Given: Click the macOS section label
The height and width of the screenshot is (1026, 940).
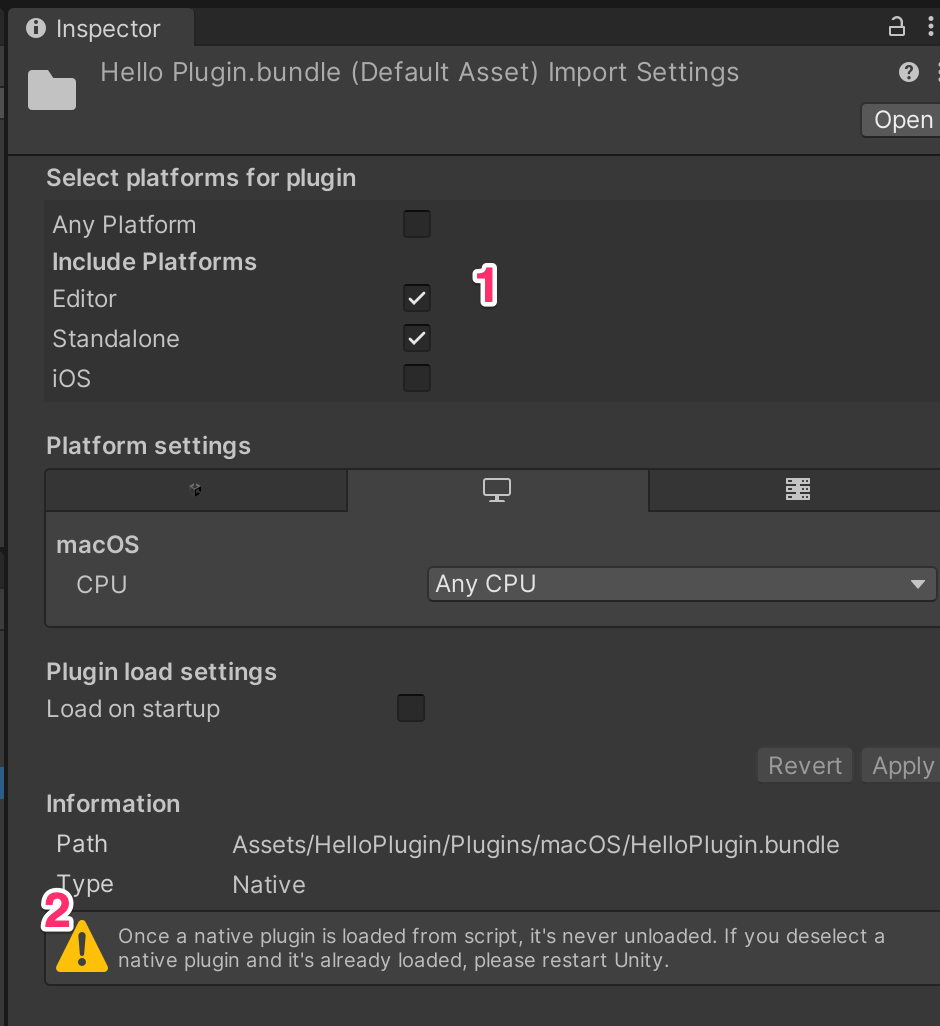Looking at the screenshot, I should pos(97,544).
